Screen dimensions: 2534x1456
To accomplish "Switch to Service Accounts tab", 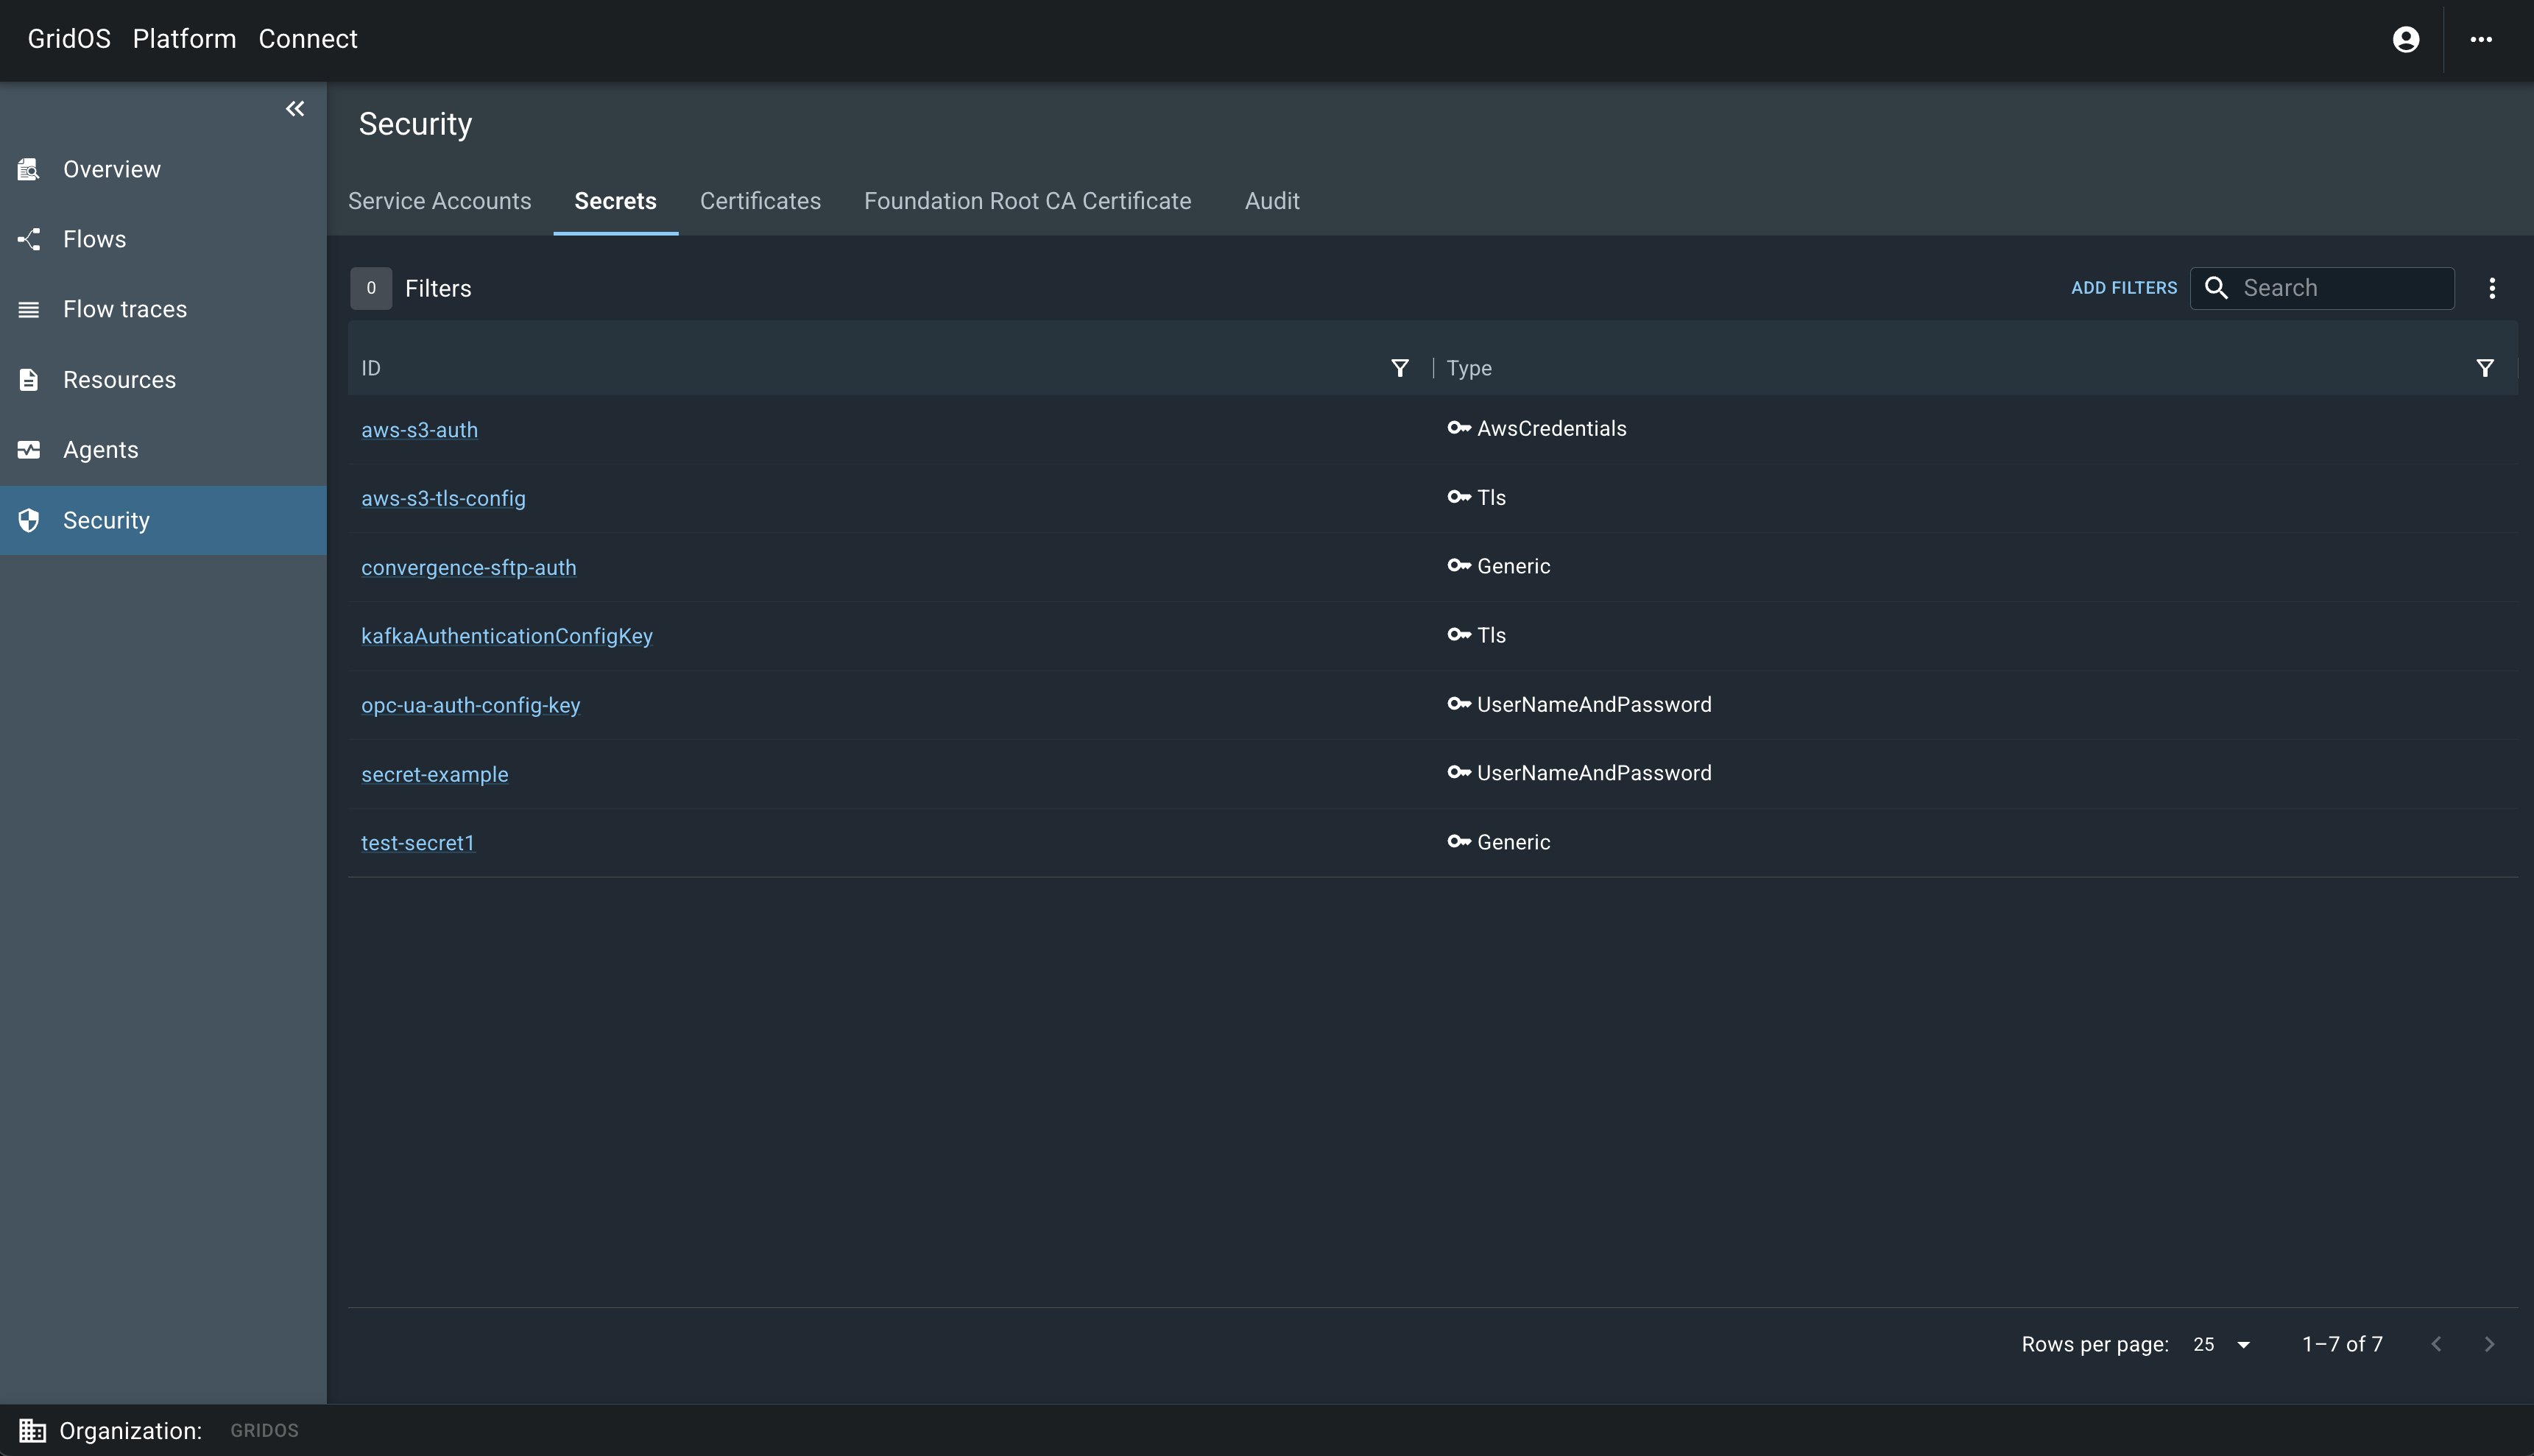I will tap(440, 201).
